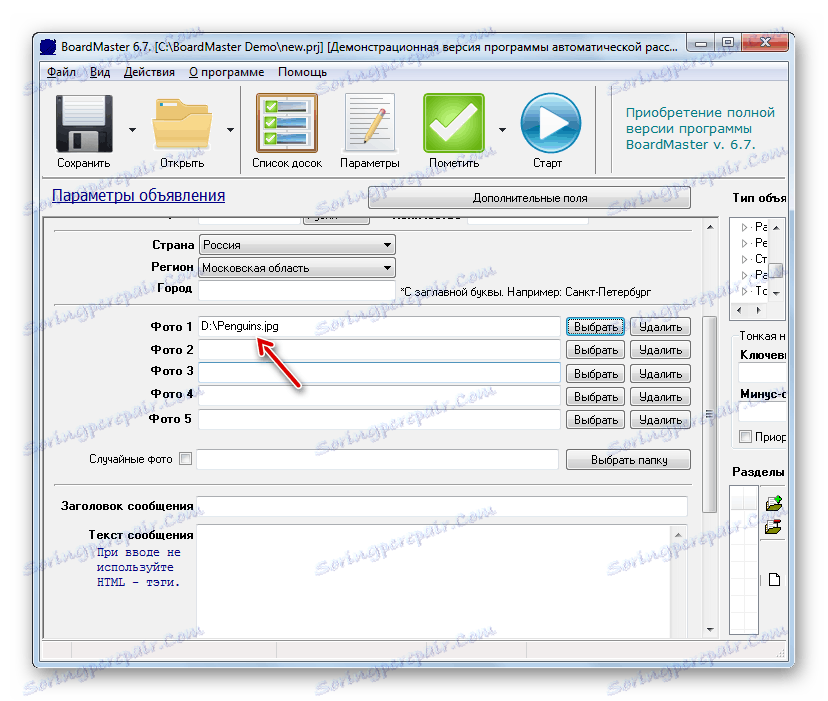Click the green Пометить checkmark icon
The width and height of the screenshot is (828, 701).
454,123
